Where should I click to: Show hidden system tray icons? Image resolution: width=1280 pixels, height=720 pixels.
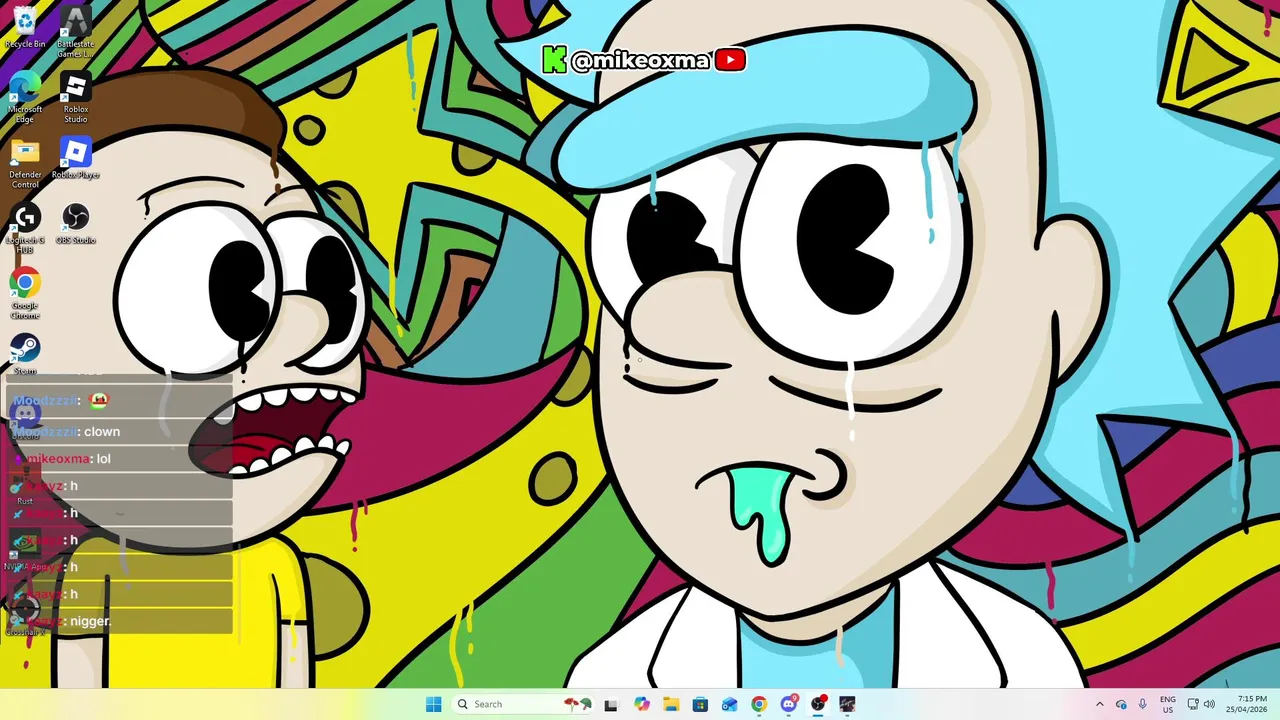[1100, 704]
